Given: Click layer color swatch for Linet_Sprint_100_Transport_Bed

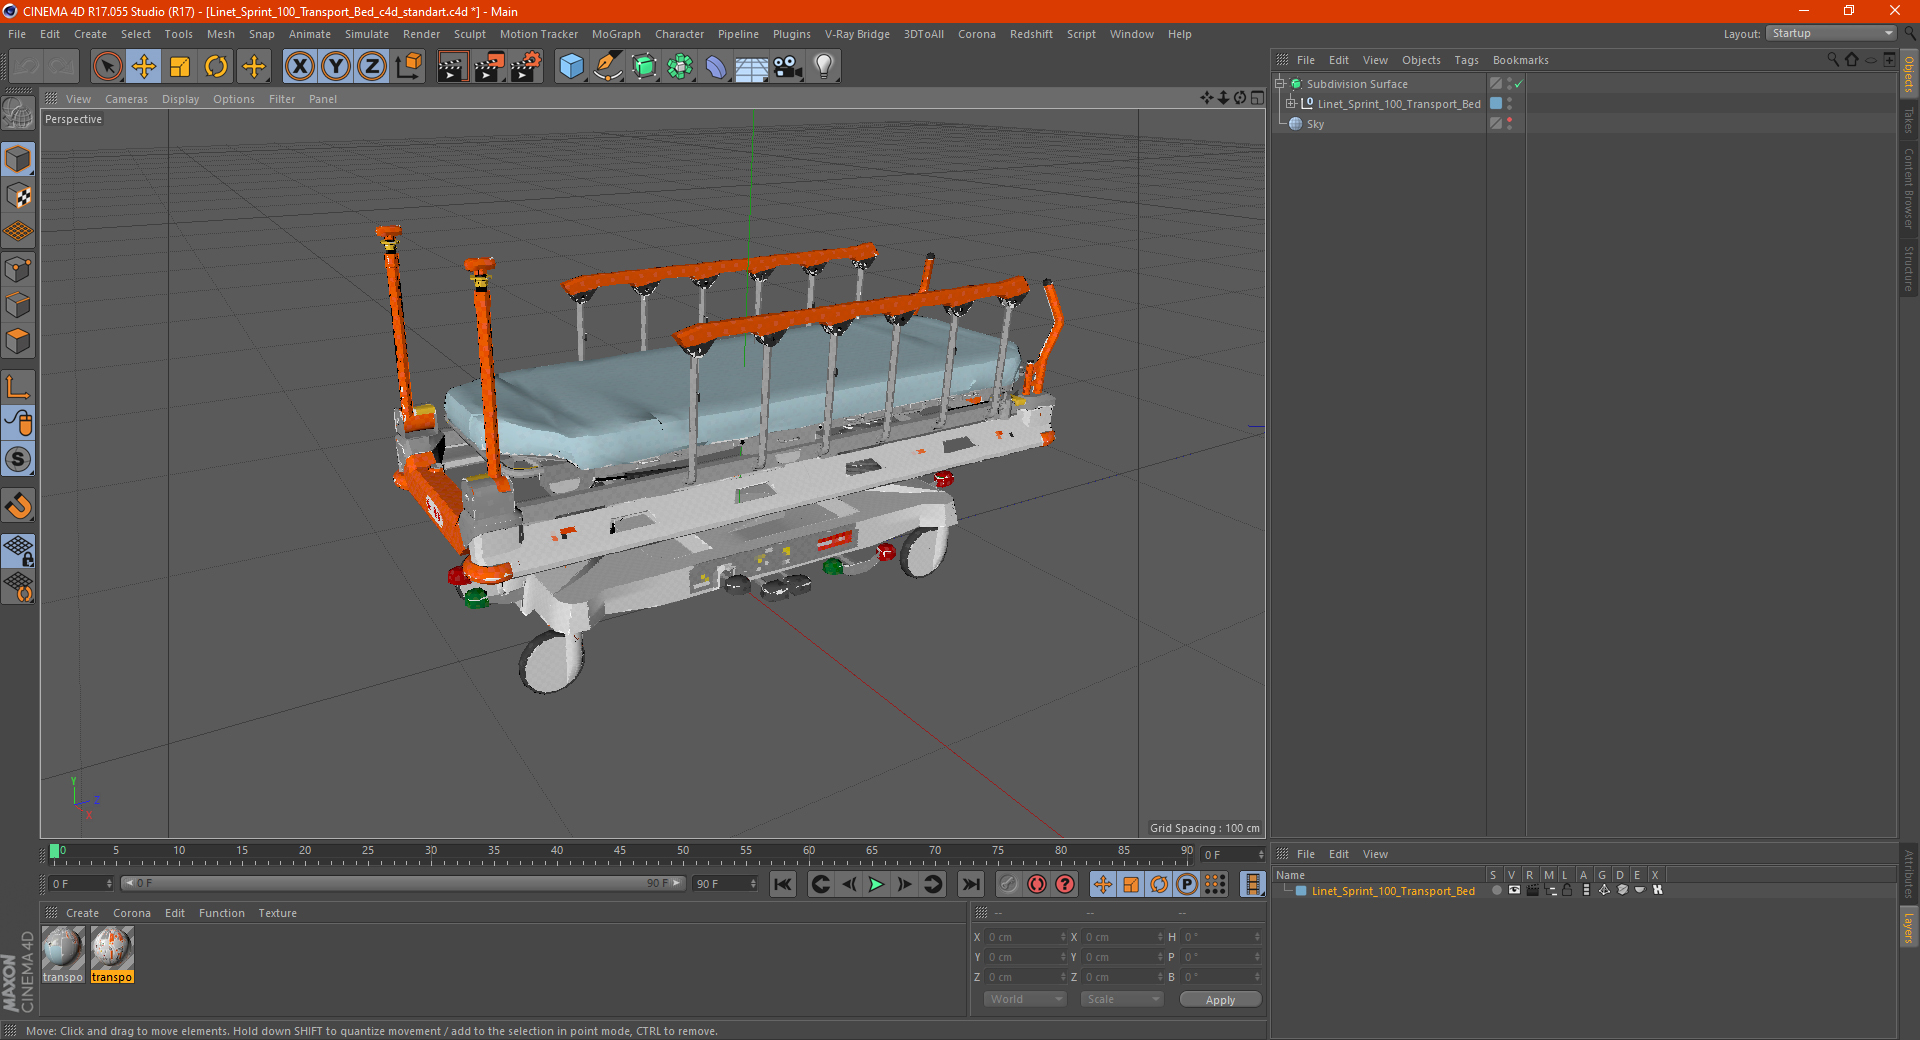Looking at the screenshot, I should pyautogui.click(x=1301, y=891).
